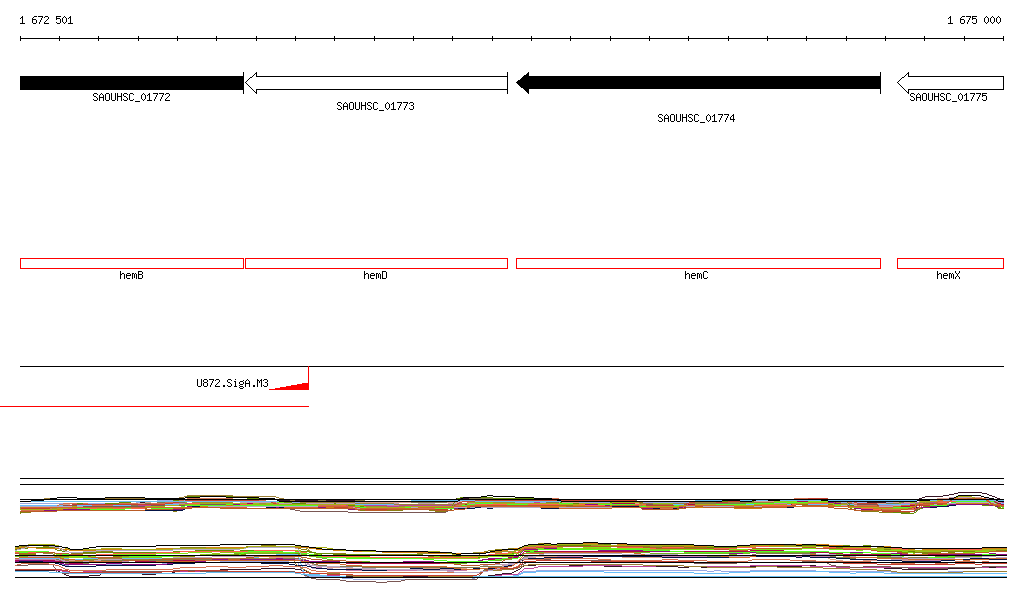Open the SAOUHSC_01773 locus label
1024x611 pixels.
coord(375,106)
